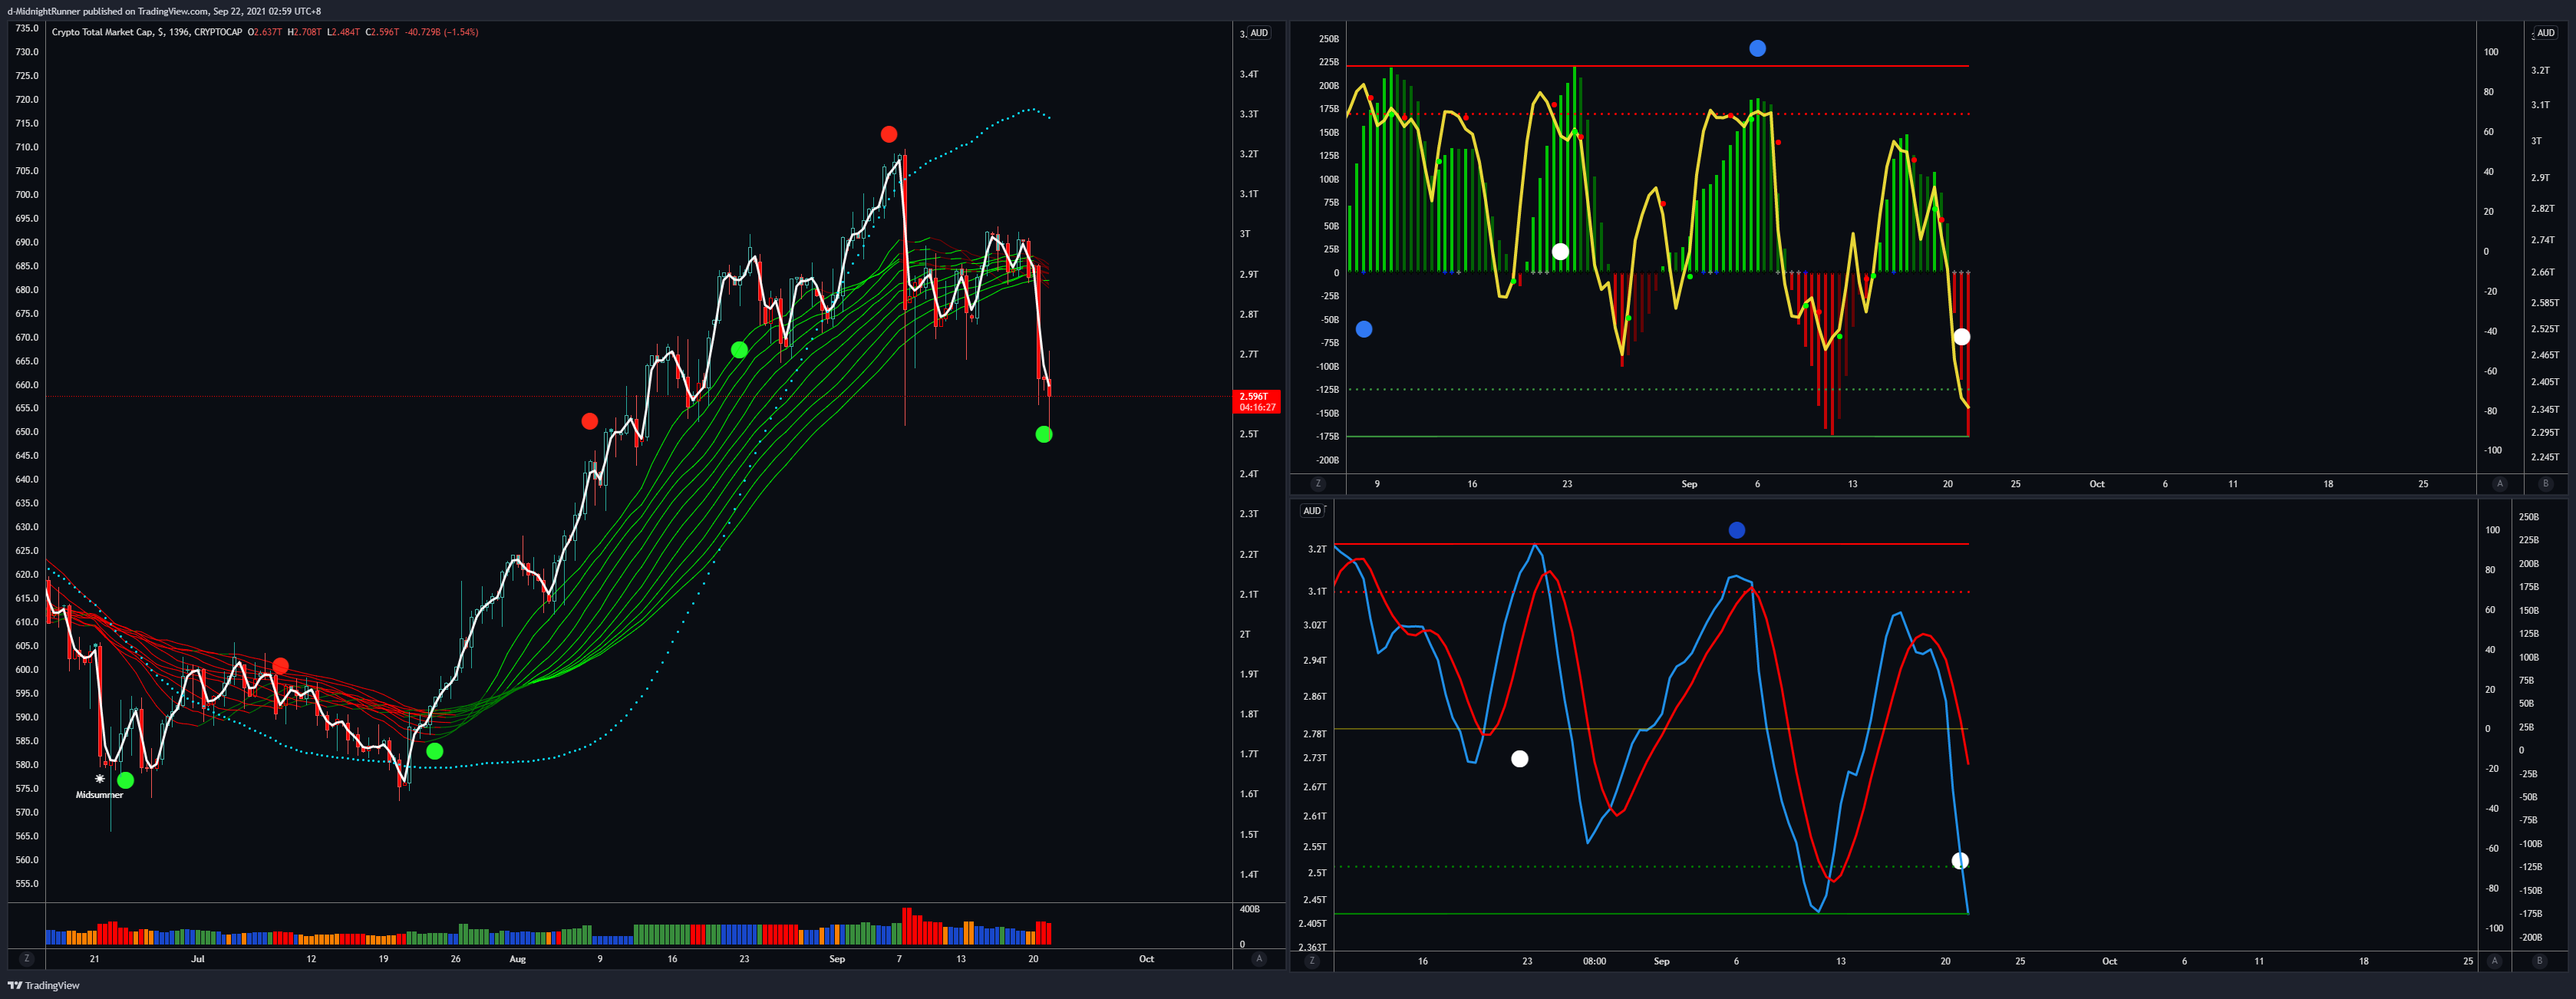Image resolution: width=2576 pixels, height=999 pixels.
Task: Open AUD currency selector on main chart
Action: (1259, 33)
